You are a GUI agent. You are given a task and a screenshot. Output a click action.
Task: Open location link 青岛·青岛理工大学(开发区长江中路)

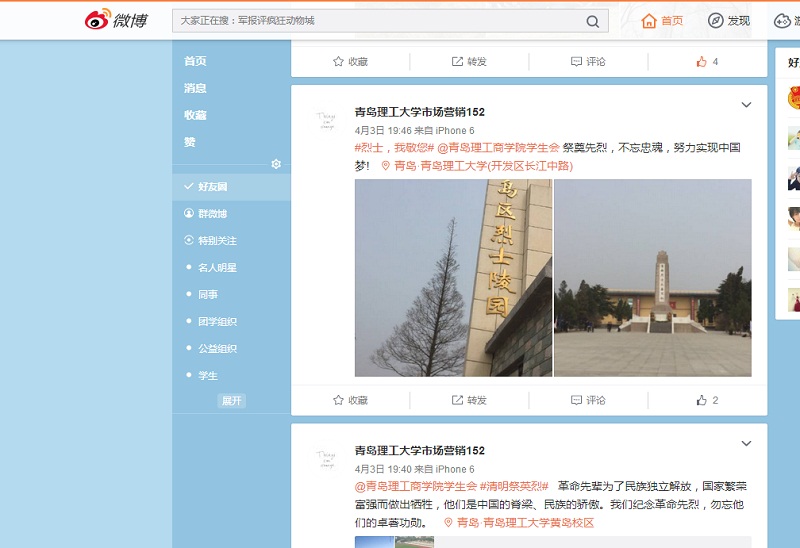click(x=476, y=166)
